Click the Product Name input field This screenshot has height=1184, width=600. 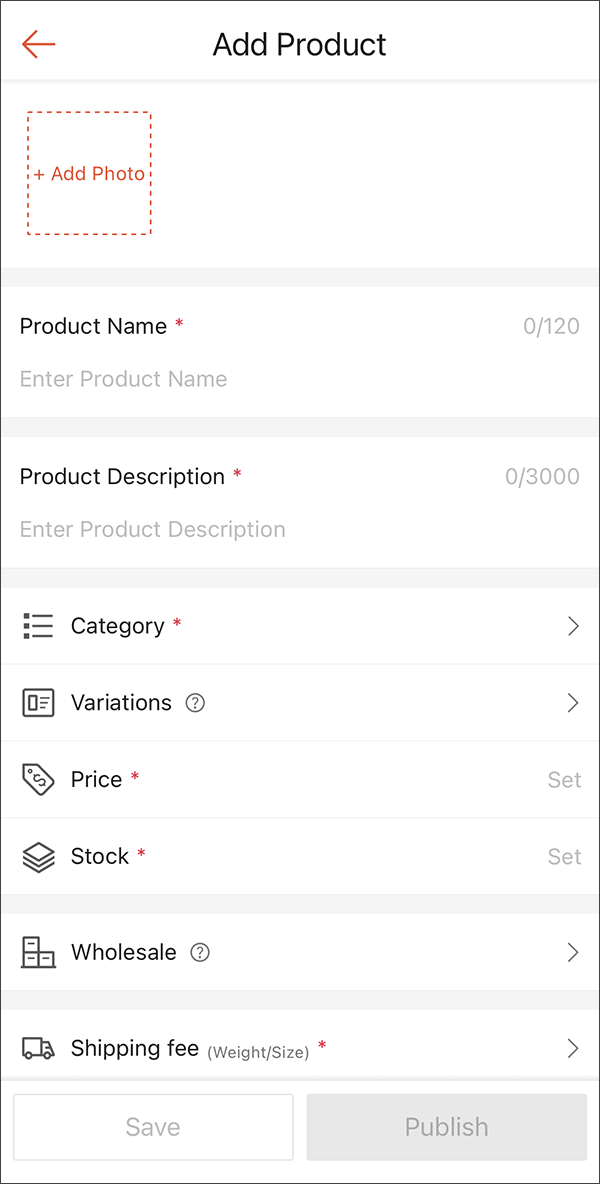200,379
